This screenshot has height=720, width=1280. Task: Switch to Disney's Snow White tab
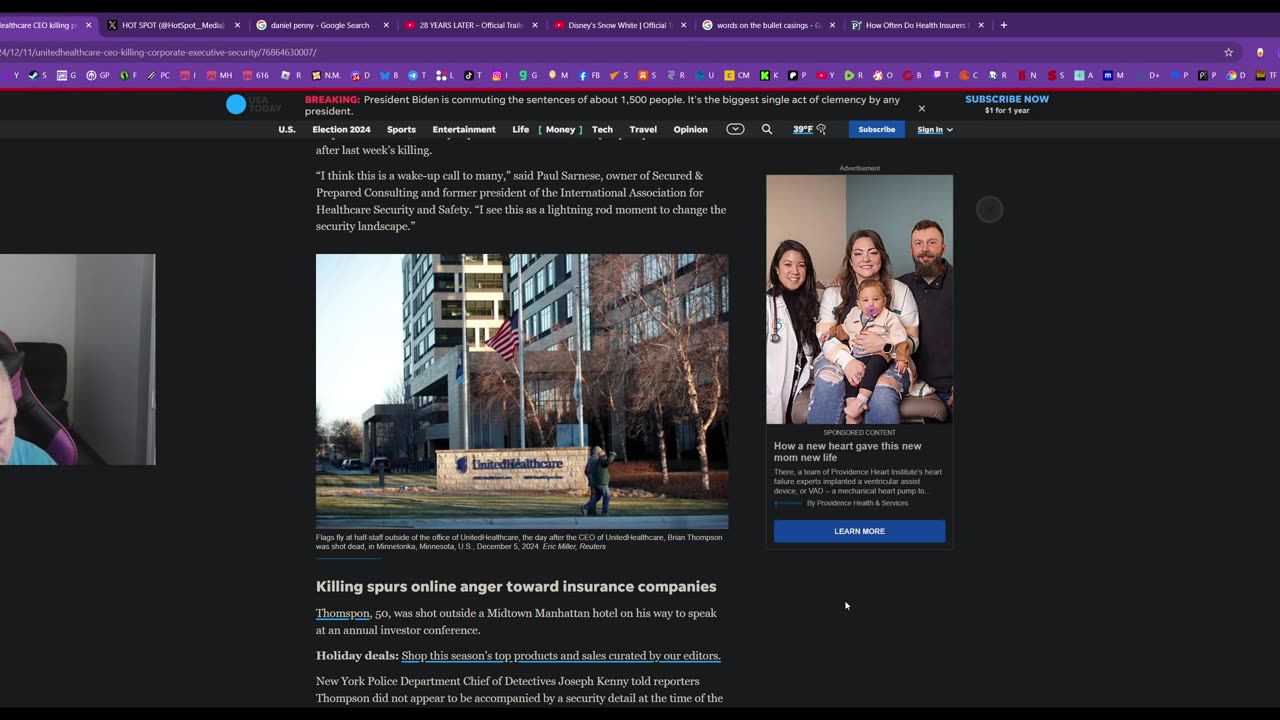click(x=618, y=25)
